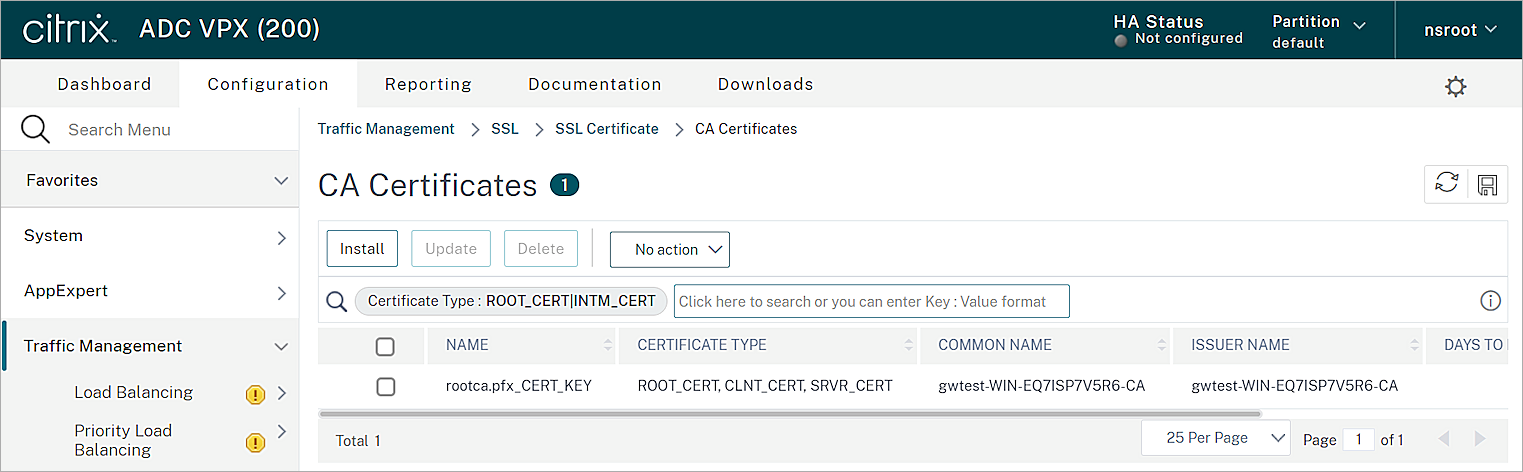
Task: Click the gwtest common name cell
Action: click(1041, 386)
